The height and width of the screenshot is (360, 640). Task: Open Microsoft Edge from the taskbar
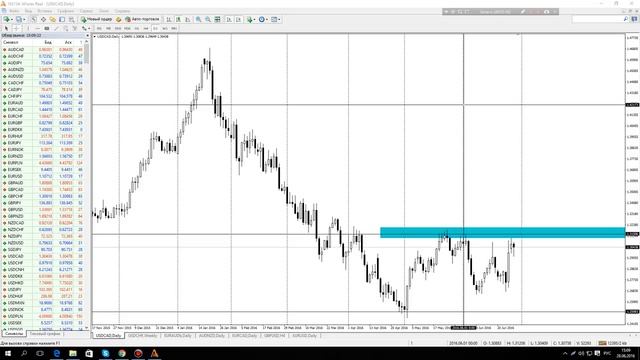56,353
